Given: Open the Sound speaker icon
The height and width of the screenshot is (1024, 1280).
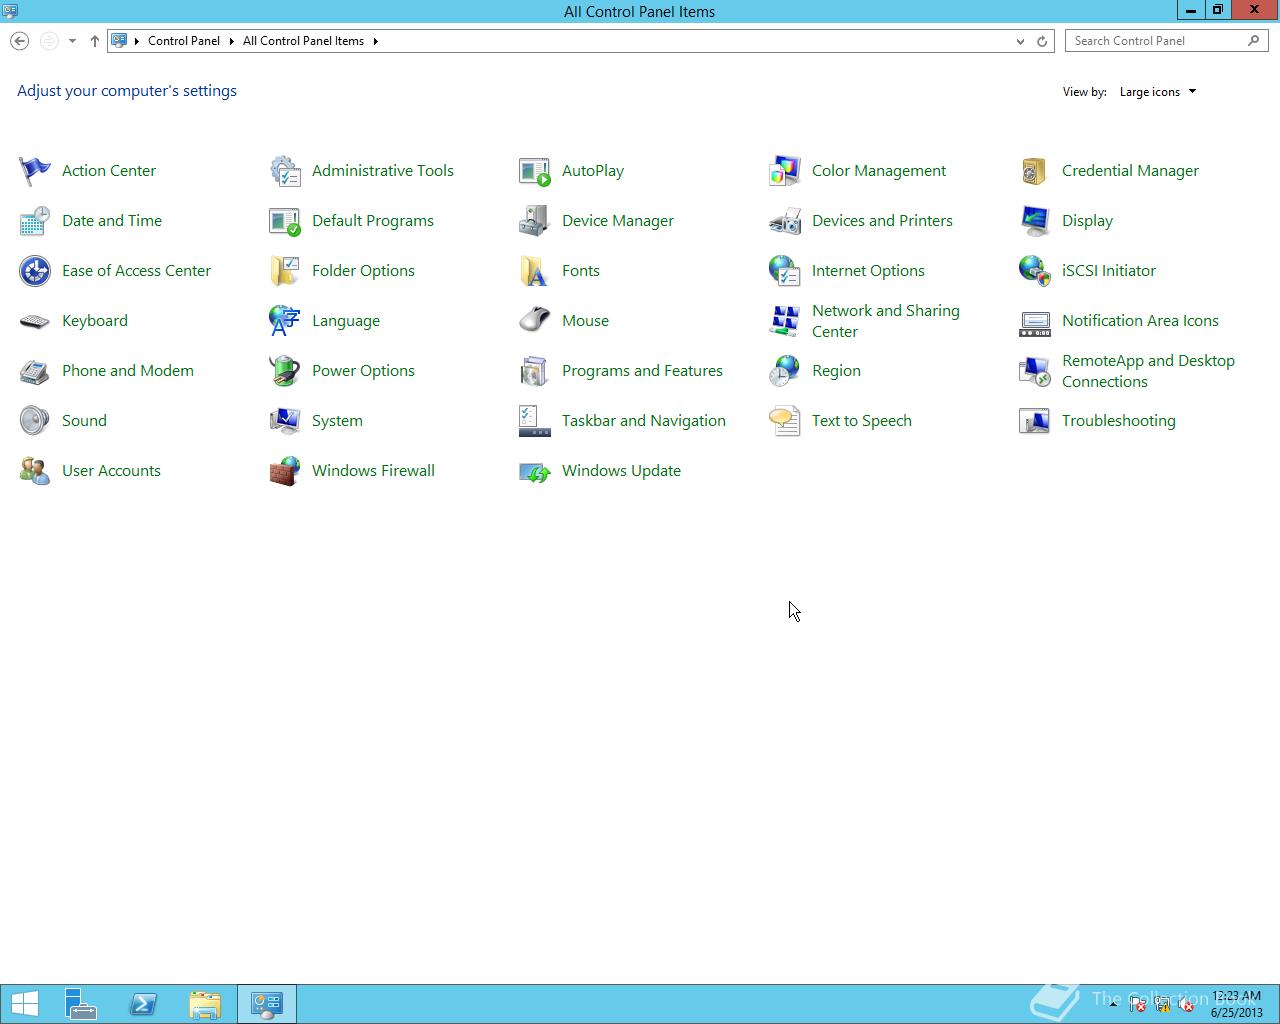Looking at the screenshot, I should pyautogui.click(x=35, y=421).
